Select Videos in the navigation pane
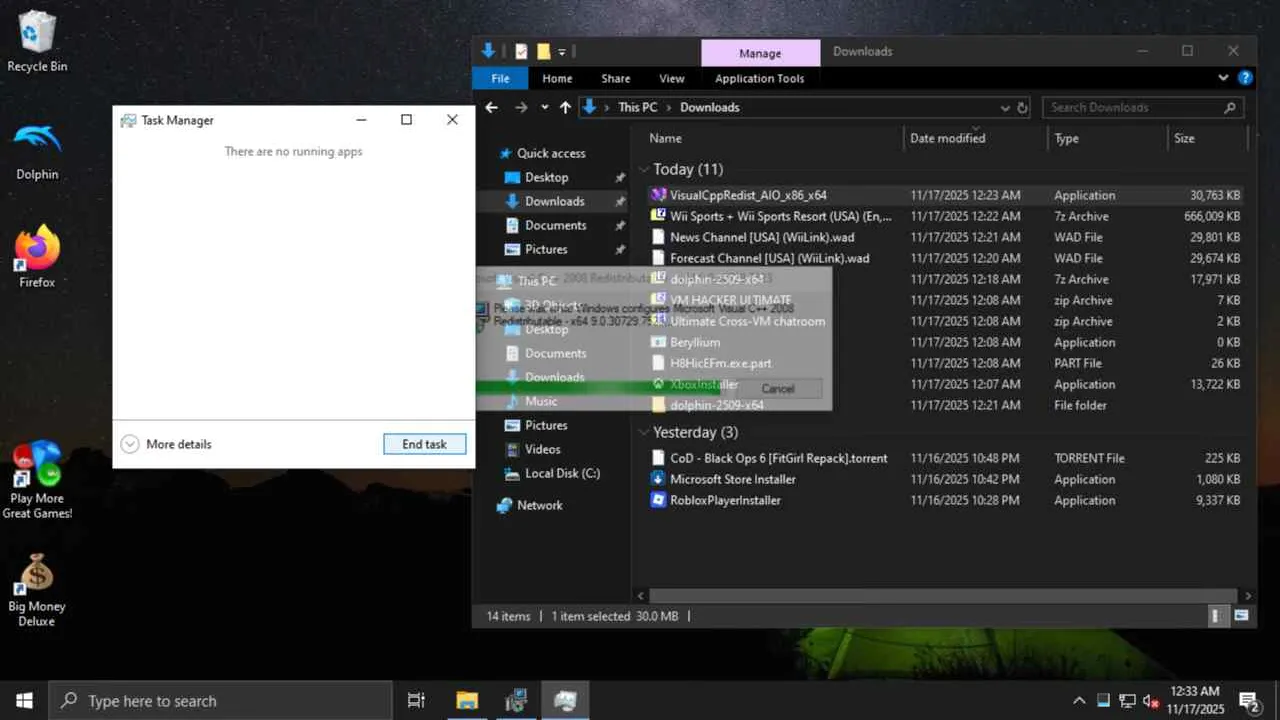This screenshot has height=720, width=1280. (542, 449)
